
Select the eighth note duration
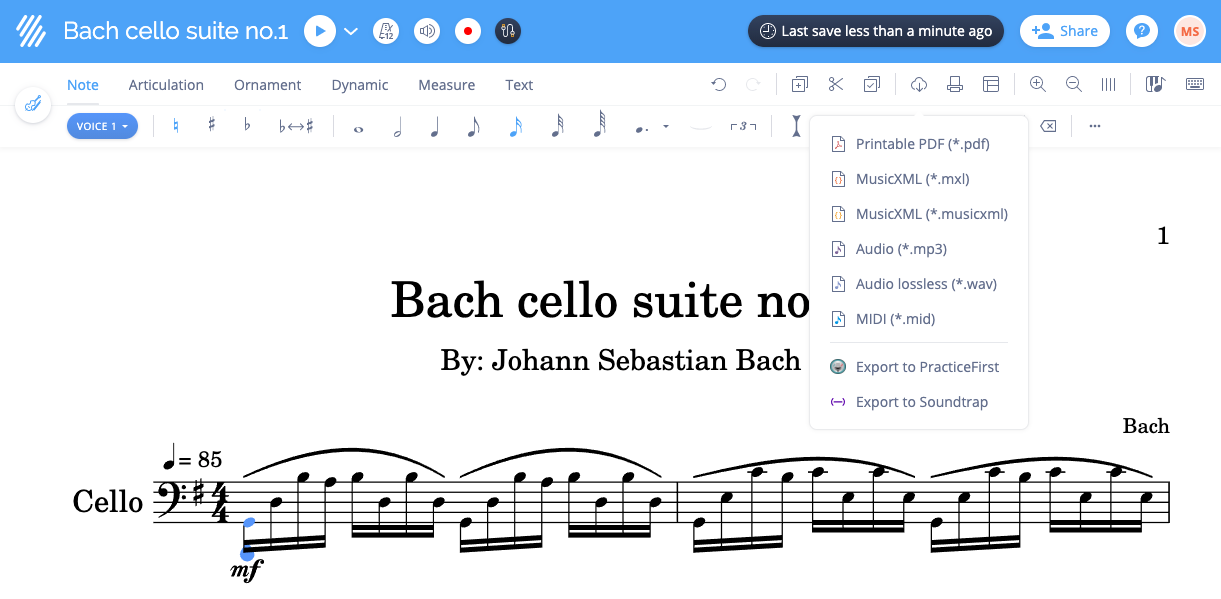pos(473,127)
